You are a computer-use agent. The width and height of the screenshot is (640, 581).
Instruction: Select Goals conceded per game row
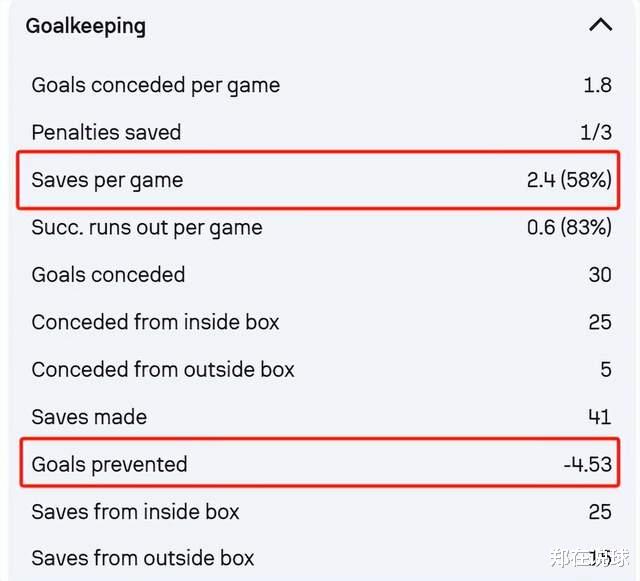point(321,85)
